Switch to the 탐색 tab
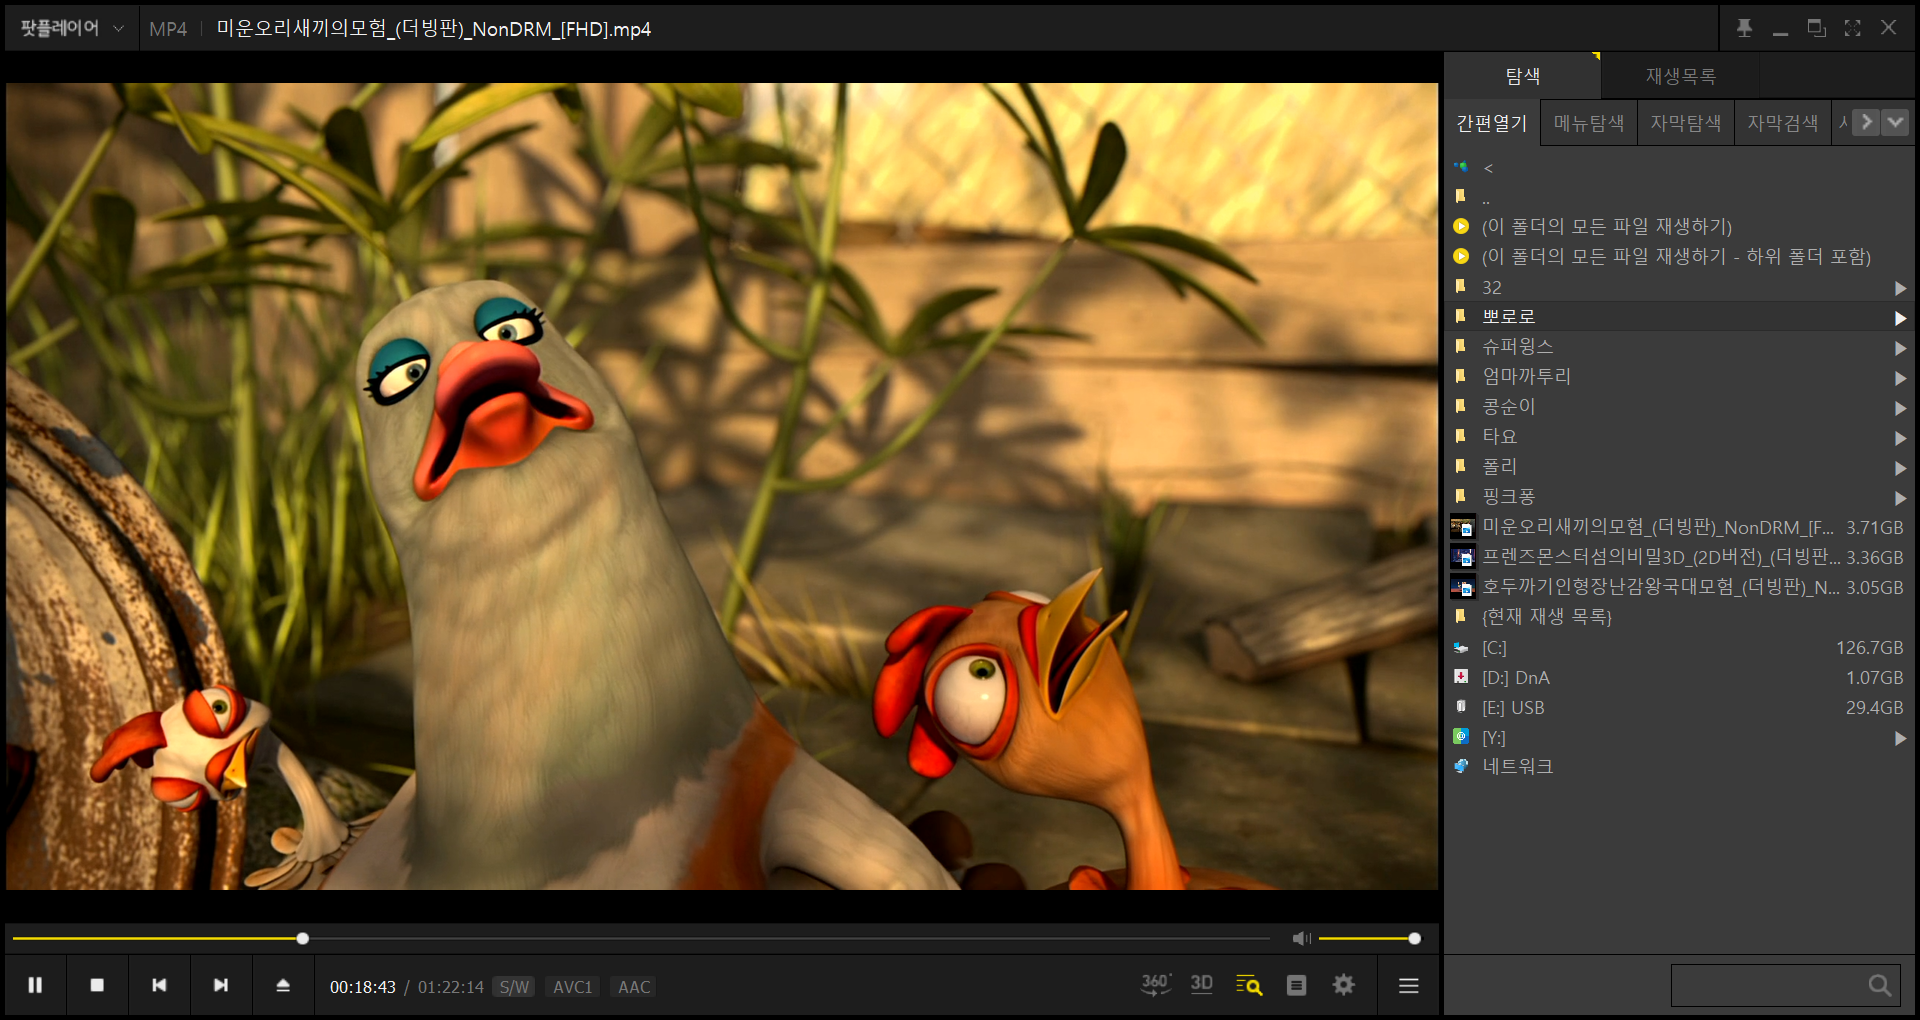 (x=1523, y=76)
